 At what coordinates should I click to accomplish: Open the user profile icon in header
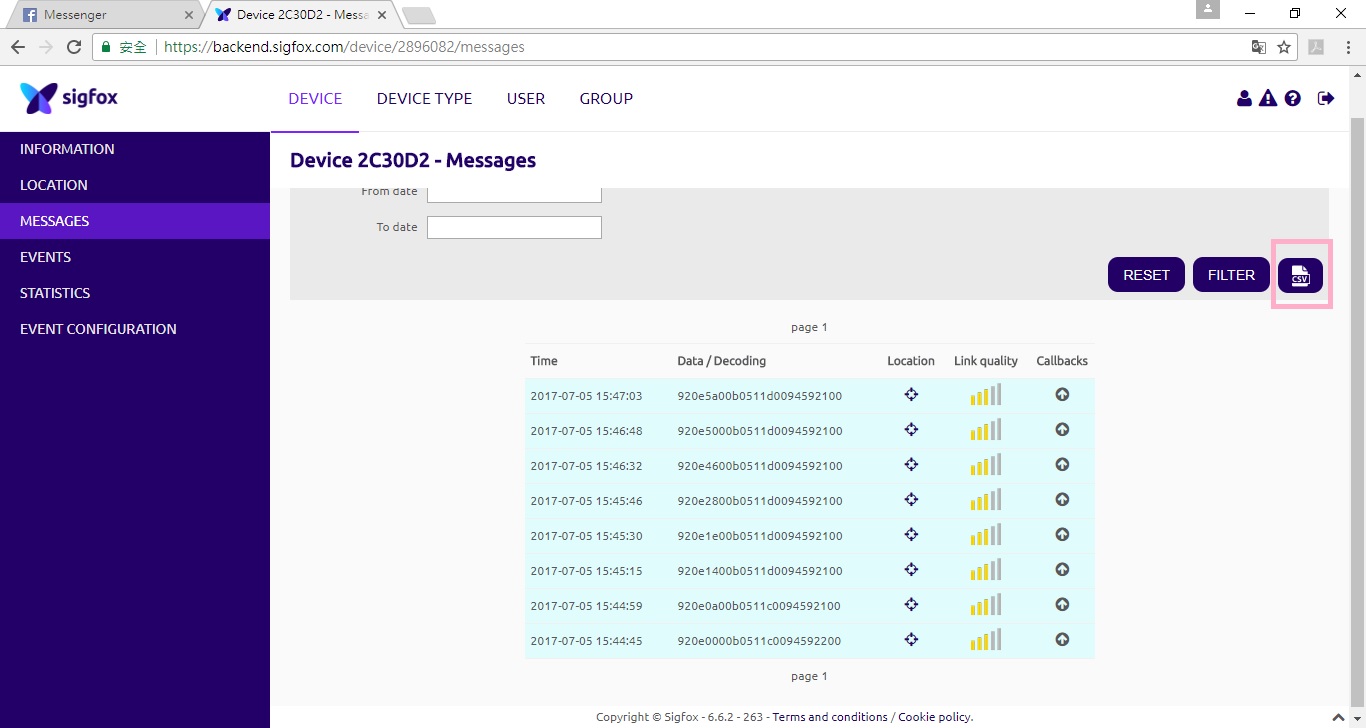click(x=1244, y=98)
